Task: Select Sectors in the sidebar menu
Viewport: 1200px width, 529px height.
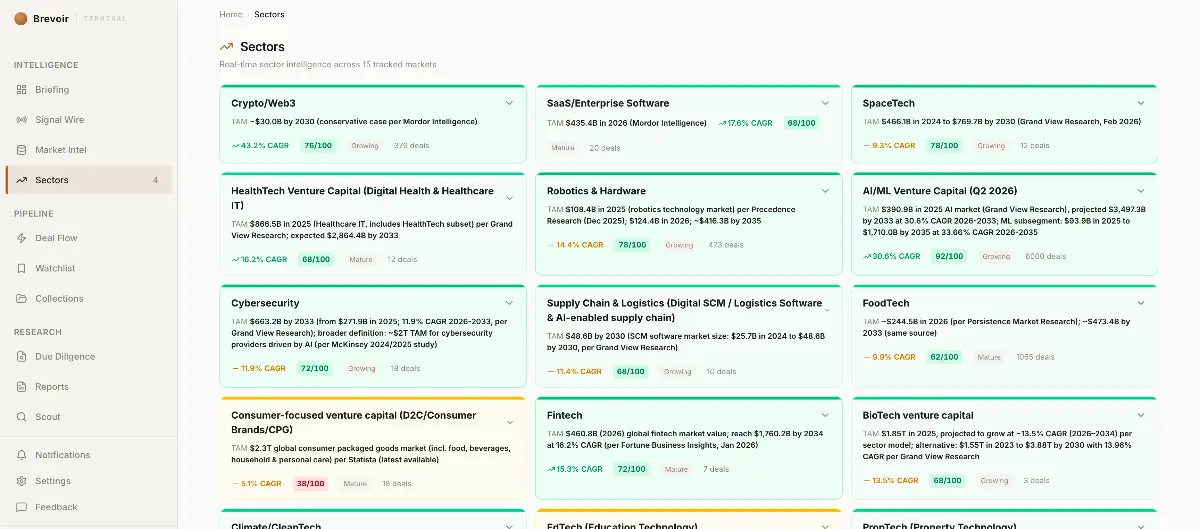Action: (52, 180)
